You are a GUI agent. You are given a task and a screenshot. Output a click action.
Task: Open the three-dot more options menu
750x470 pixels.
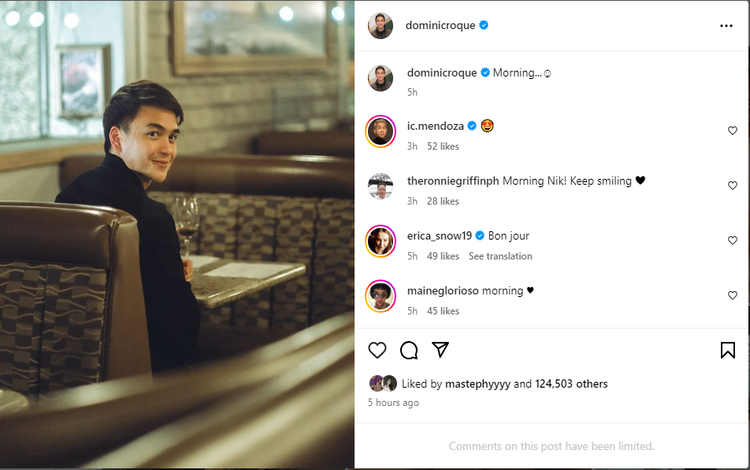(726, 26)
